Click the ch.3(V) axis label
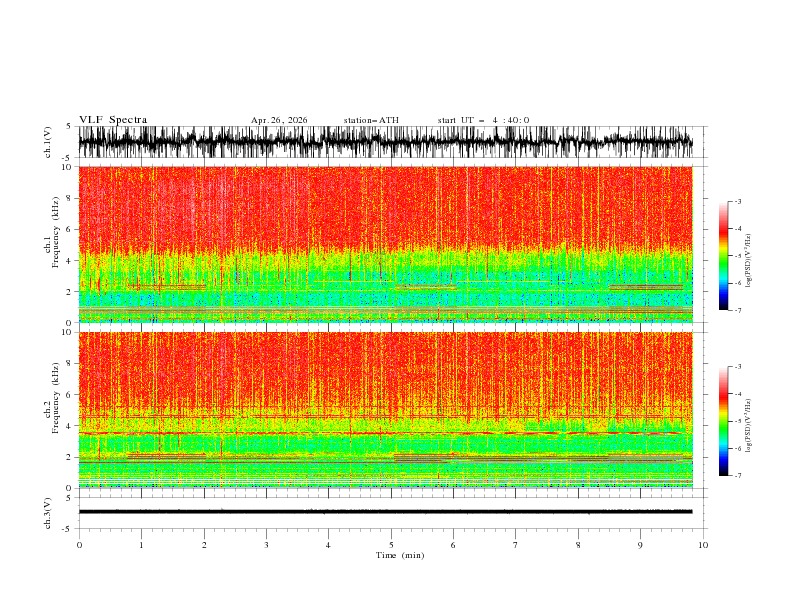 tap(48, 513)
